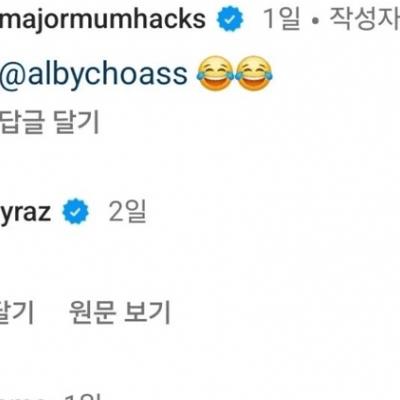Open the majormumhacks profile name
This screenshot has height=400, width=400.
click(103, 20)
